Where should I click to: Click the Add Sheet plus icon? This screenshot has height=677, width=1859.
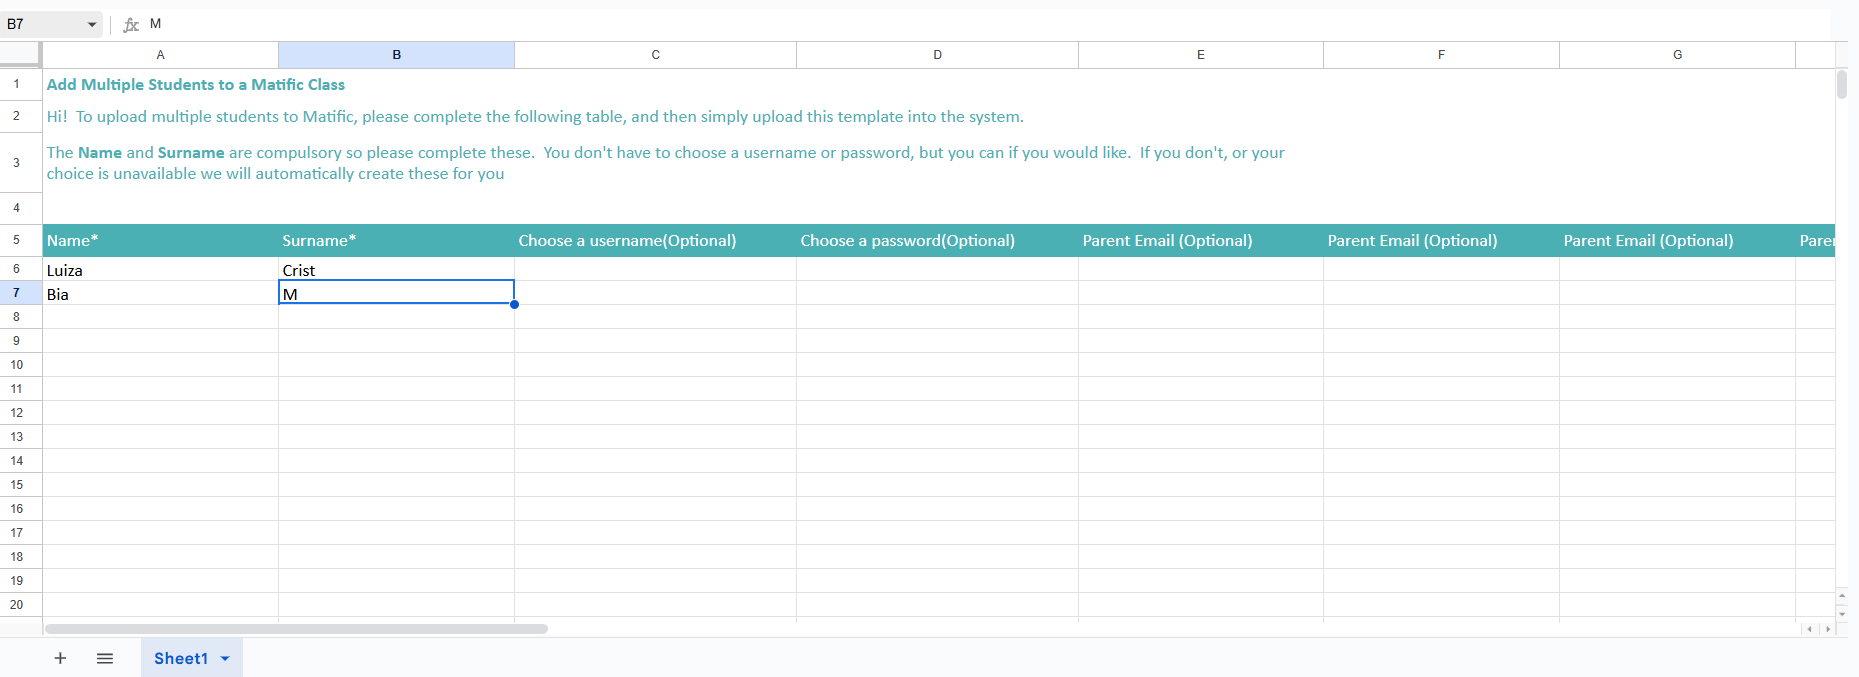pos(60,658)
